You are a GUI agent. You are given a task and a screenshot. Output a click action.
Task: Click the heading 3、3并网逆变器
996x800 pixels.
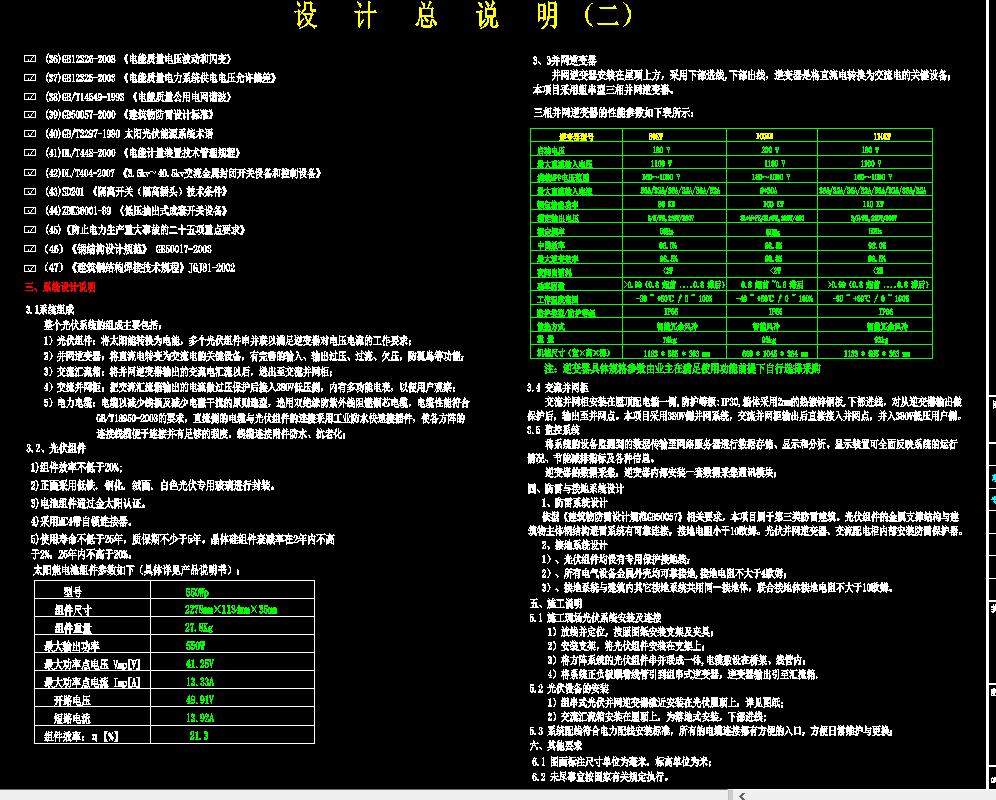click(564, 60)
